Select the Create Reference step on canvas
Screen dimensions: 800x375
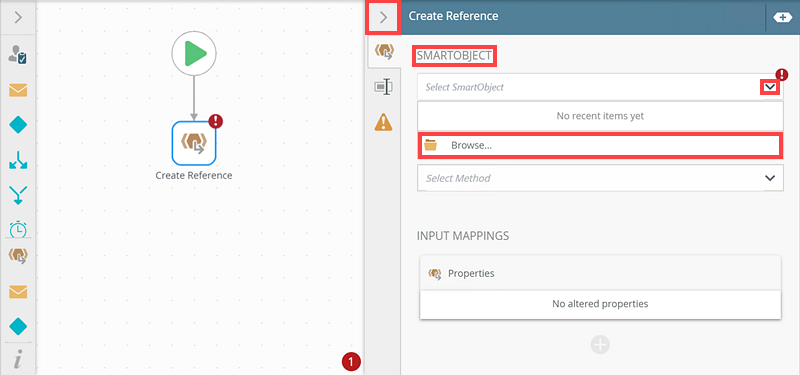pyautogui.click(x=194, y=143)
